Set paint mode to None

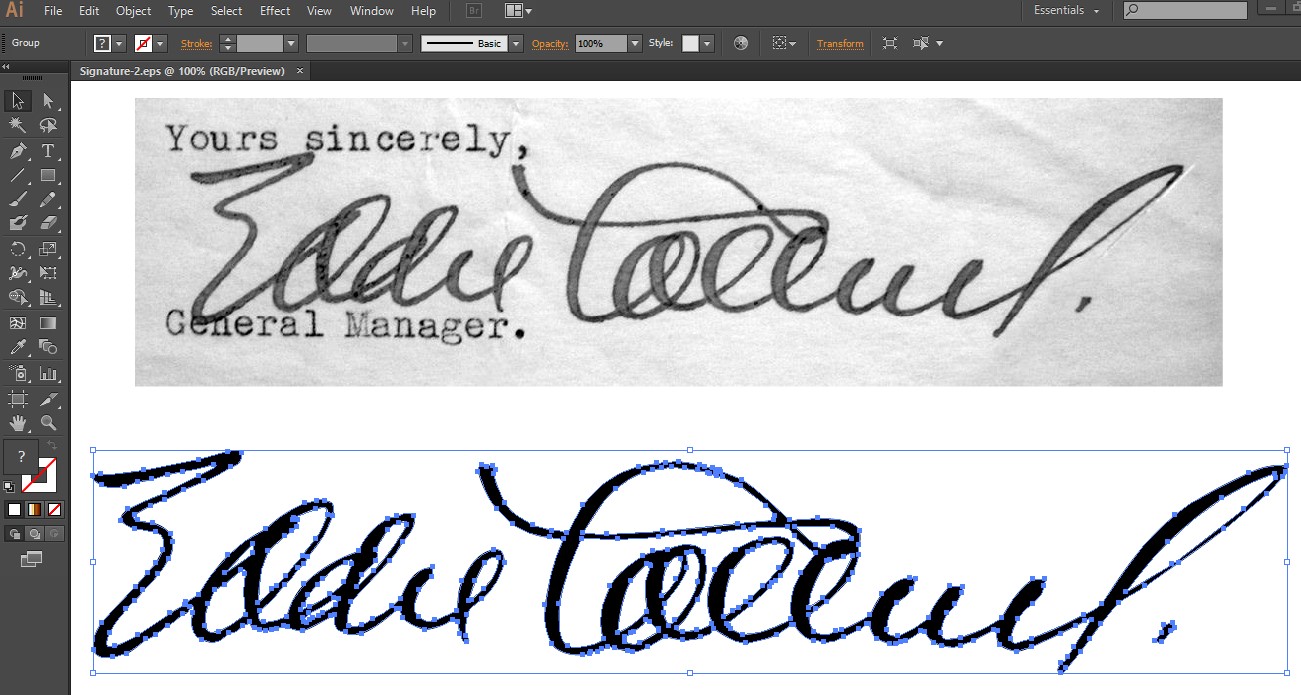(55, 509)
